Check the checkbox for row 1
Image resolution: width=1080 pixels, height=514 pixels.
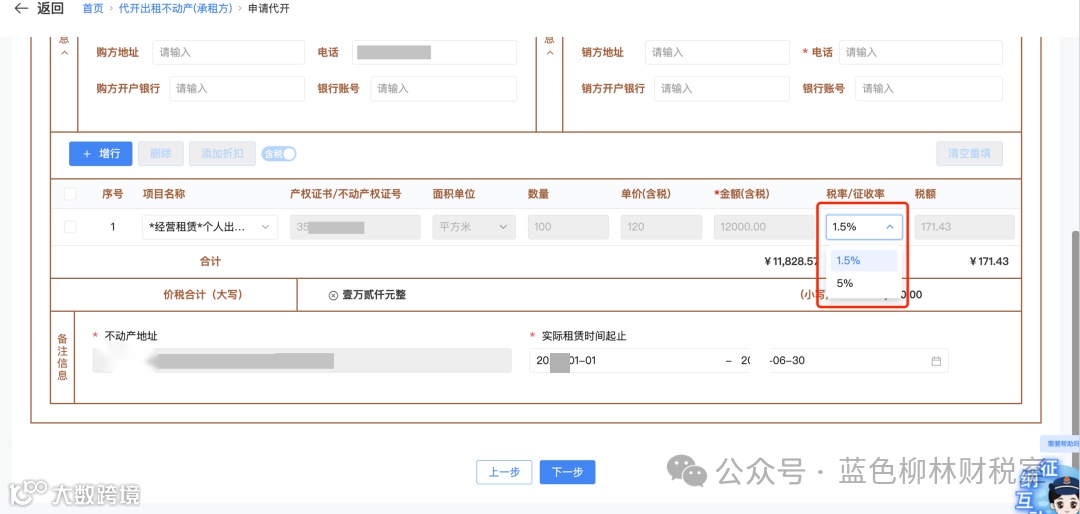click(x=70, y=227)
